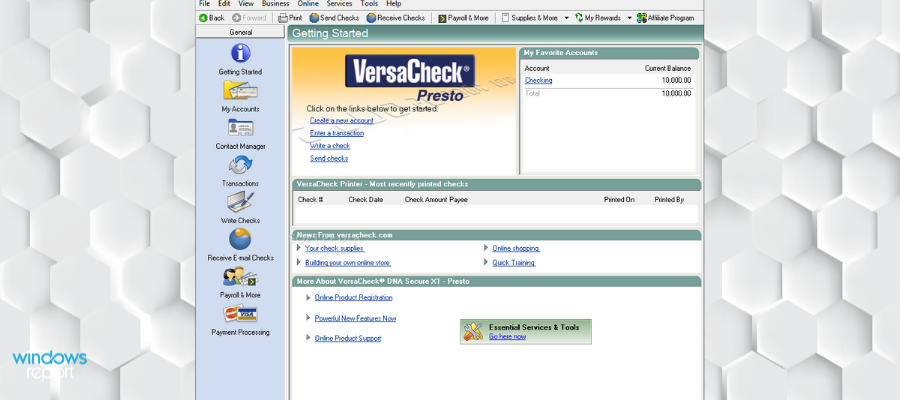Click the arrow beside Online Product Support
Screen dimensions: 900x400
pos(309,338)
